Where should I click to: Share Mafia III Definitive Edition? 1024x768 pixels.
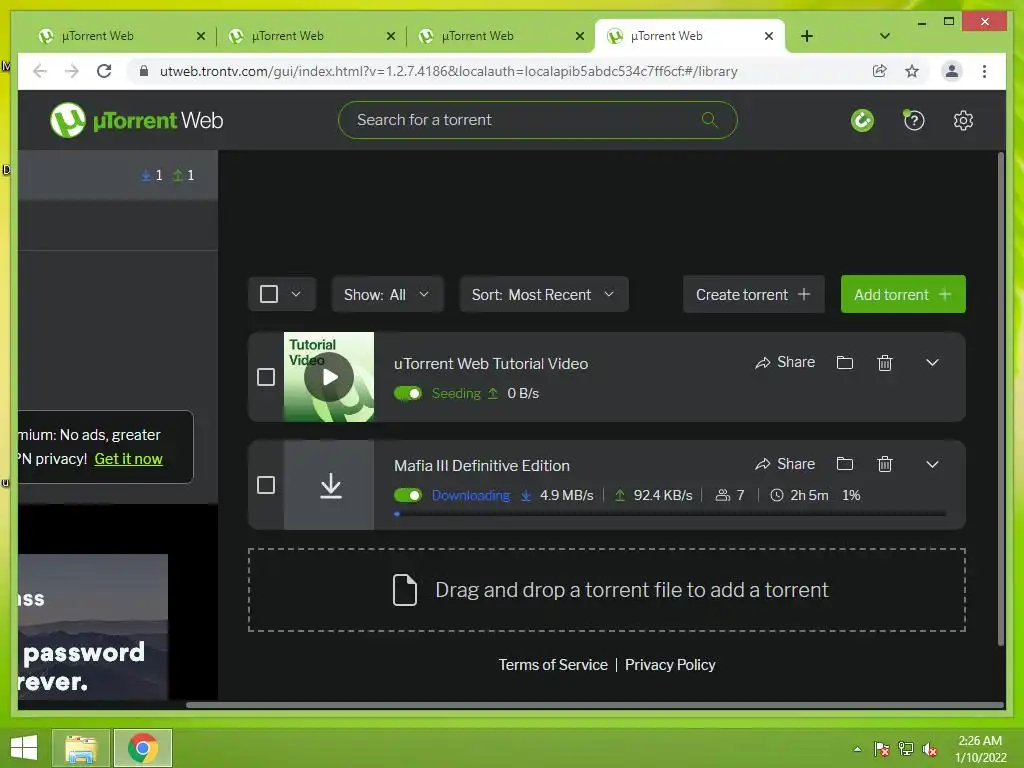click(784, 464)
